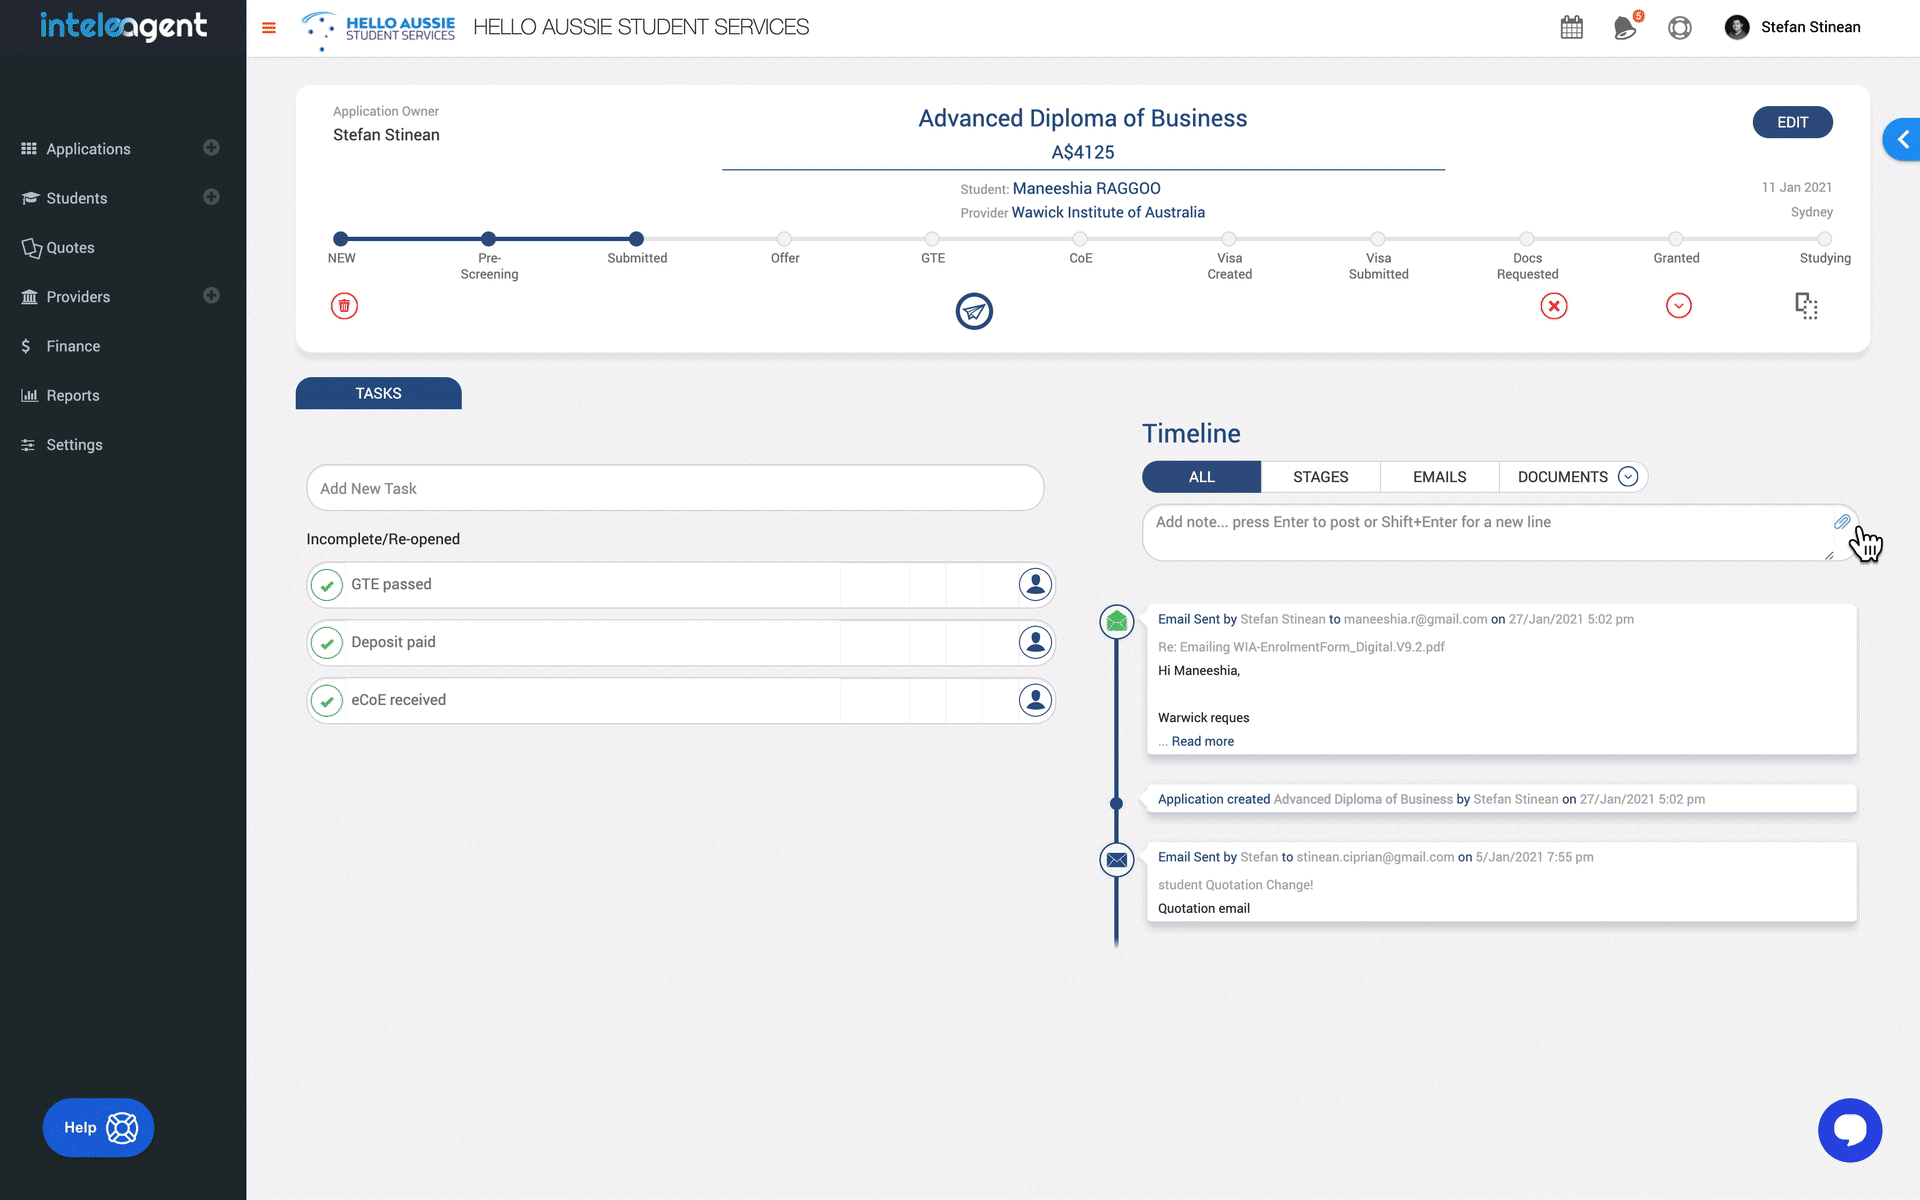Screen dimensions: 1920x1200
Task: Open Finance in the sidebar menu
Action: (73, 346)
